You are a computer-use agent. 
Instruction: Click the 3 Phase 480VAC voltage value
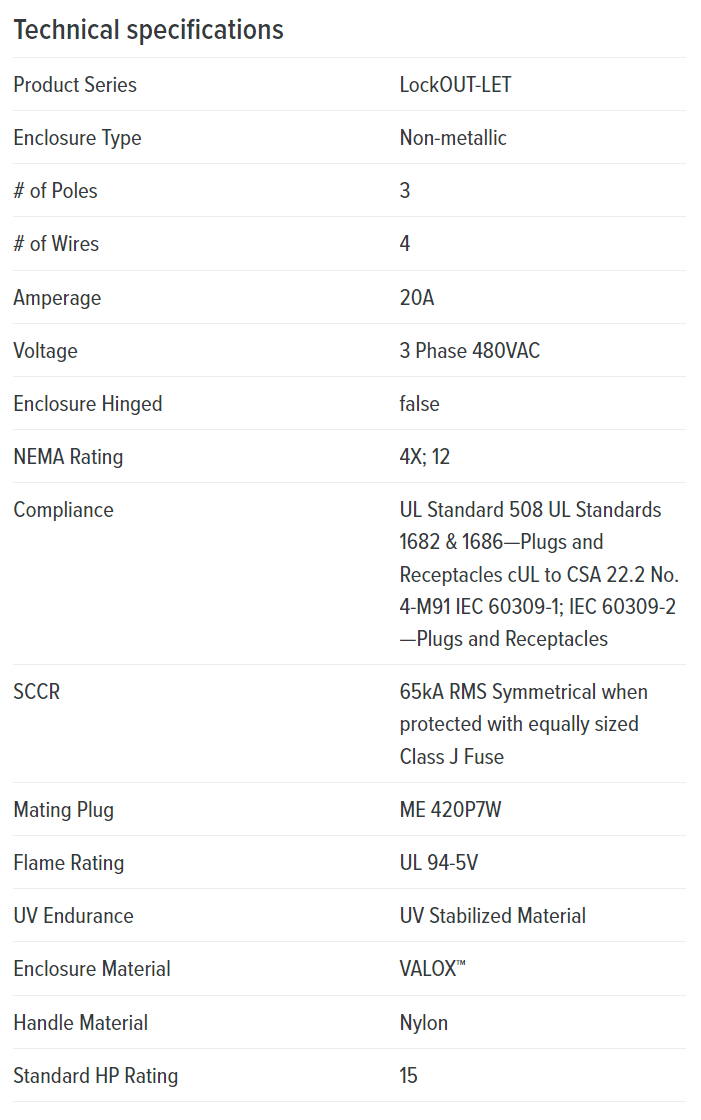click(x=469, y=351)
